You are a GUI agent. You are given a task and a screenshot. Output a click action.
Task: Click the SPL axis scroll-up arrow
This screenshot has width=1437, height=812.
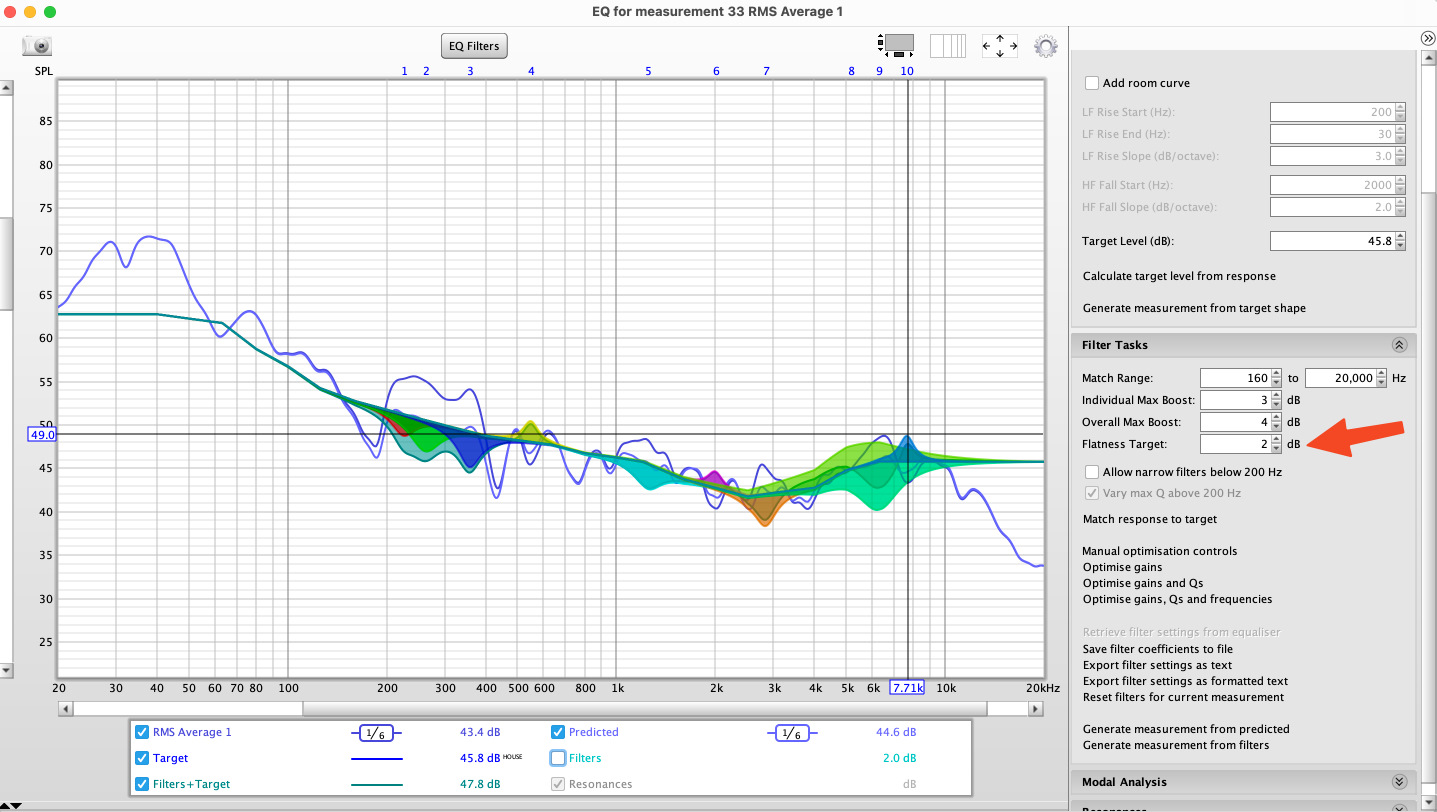point(6,89)
